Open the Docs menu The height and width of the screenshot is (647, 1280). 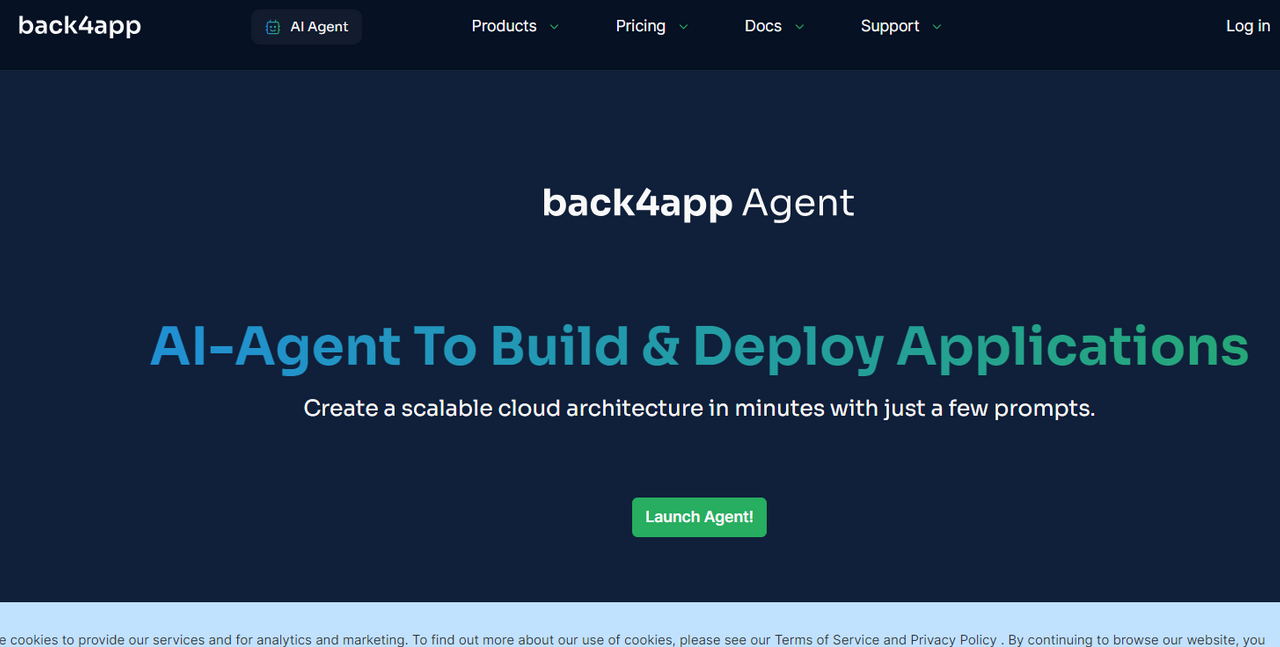[763, 26]
